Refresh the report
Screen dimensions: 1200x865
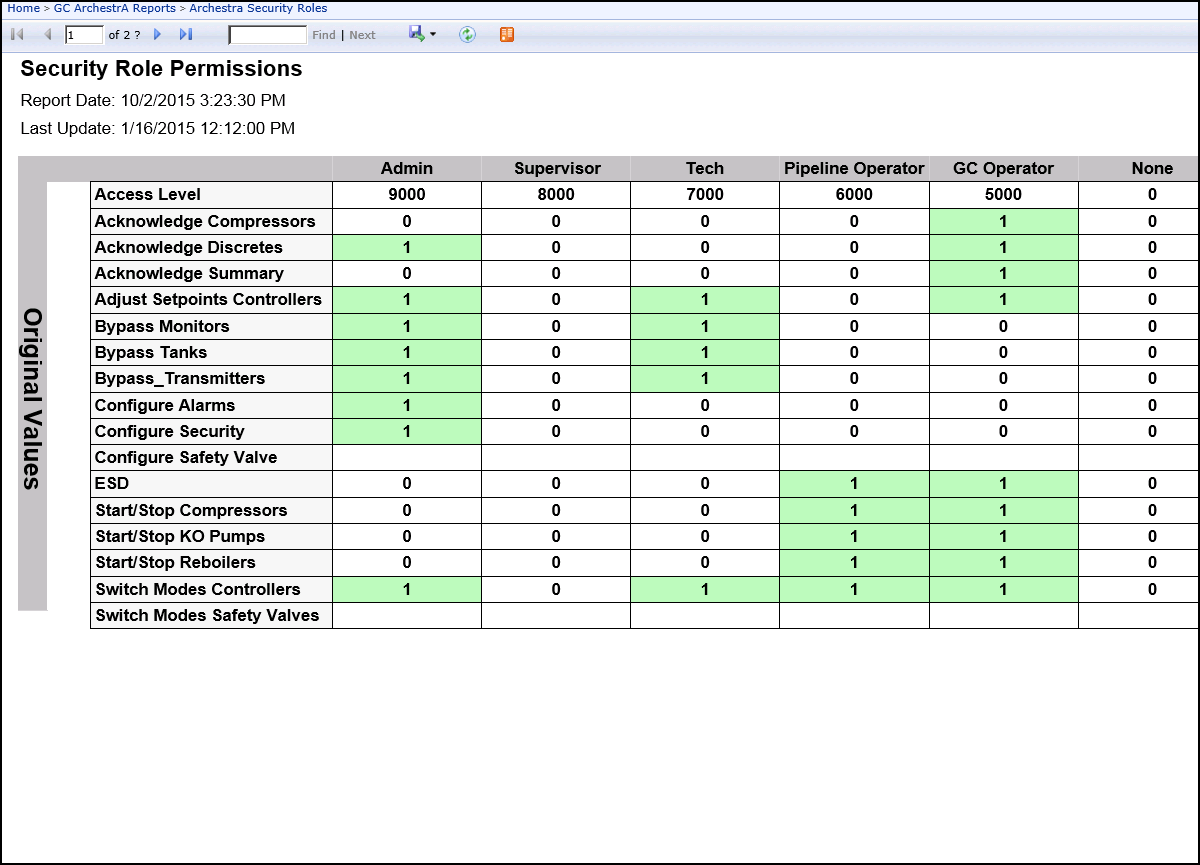tap(467, 35)
